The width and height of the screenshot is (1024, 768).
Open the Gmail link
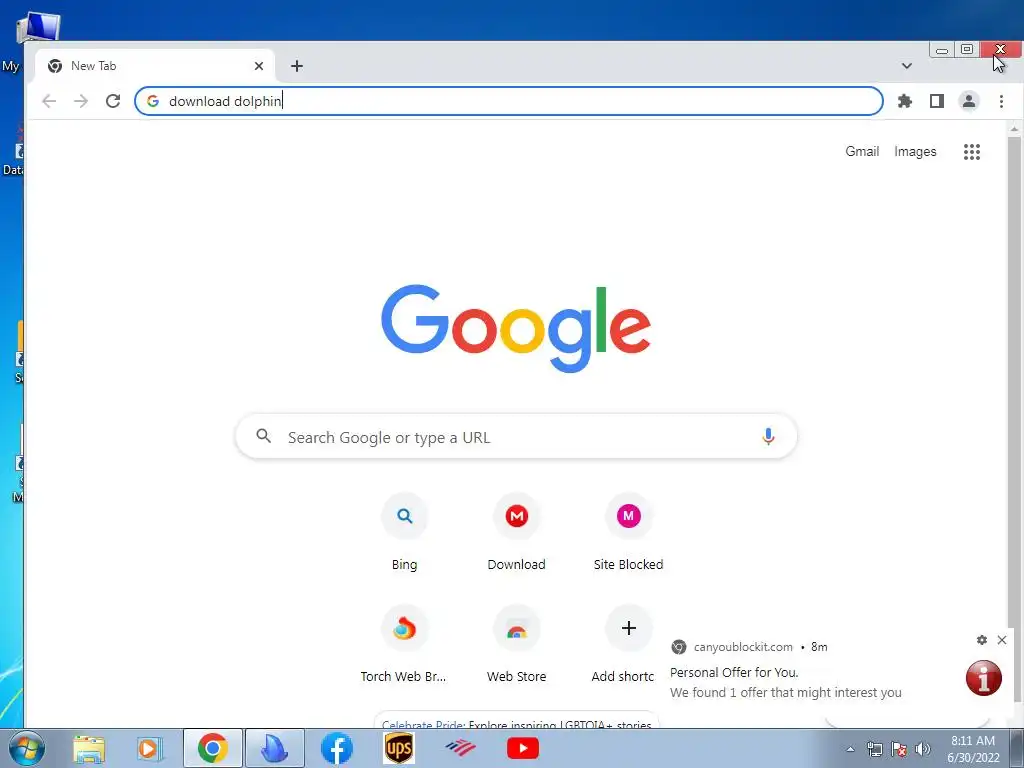tap(862, 152)
